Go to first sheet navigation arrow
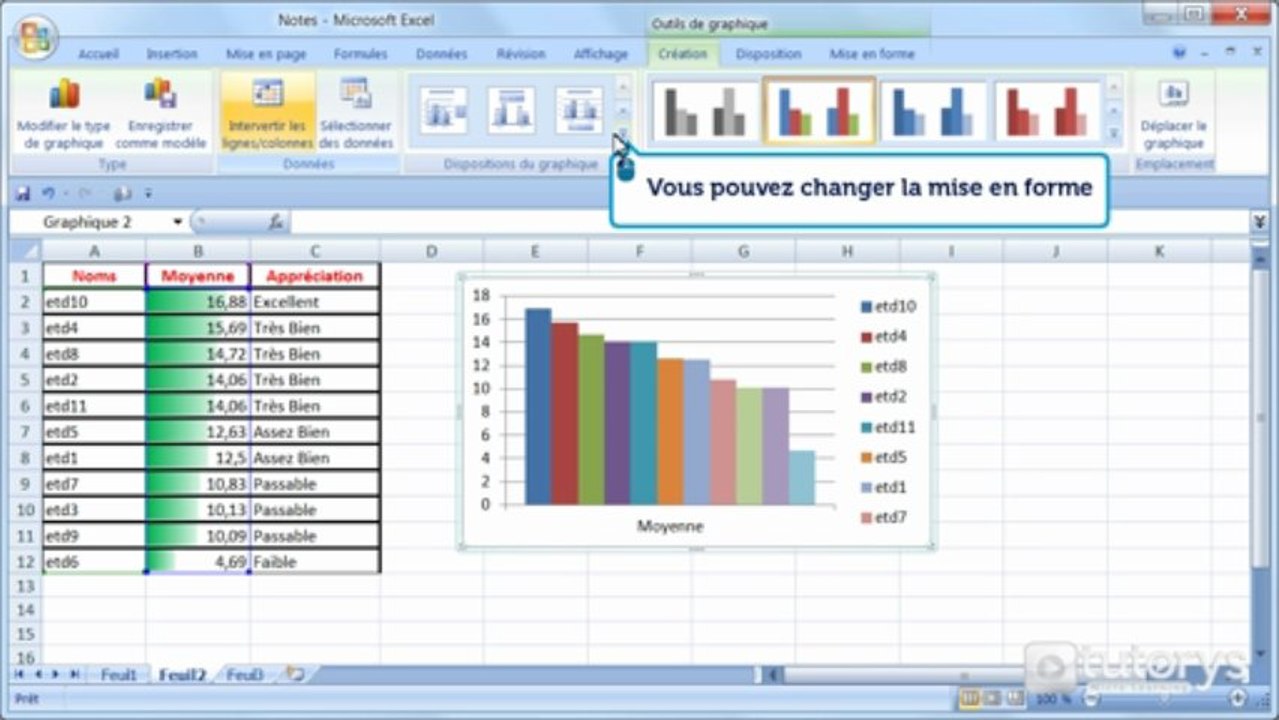The height and width of the screenshot is (720, 1279). coord(19,675)
